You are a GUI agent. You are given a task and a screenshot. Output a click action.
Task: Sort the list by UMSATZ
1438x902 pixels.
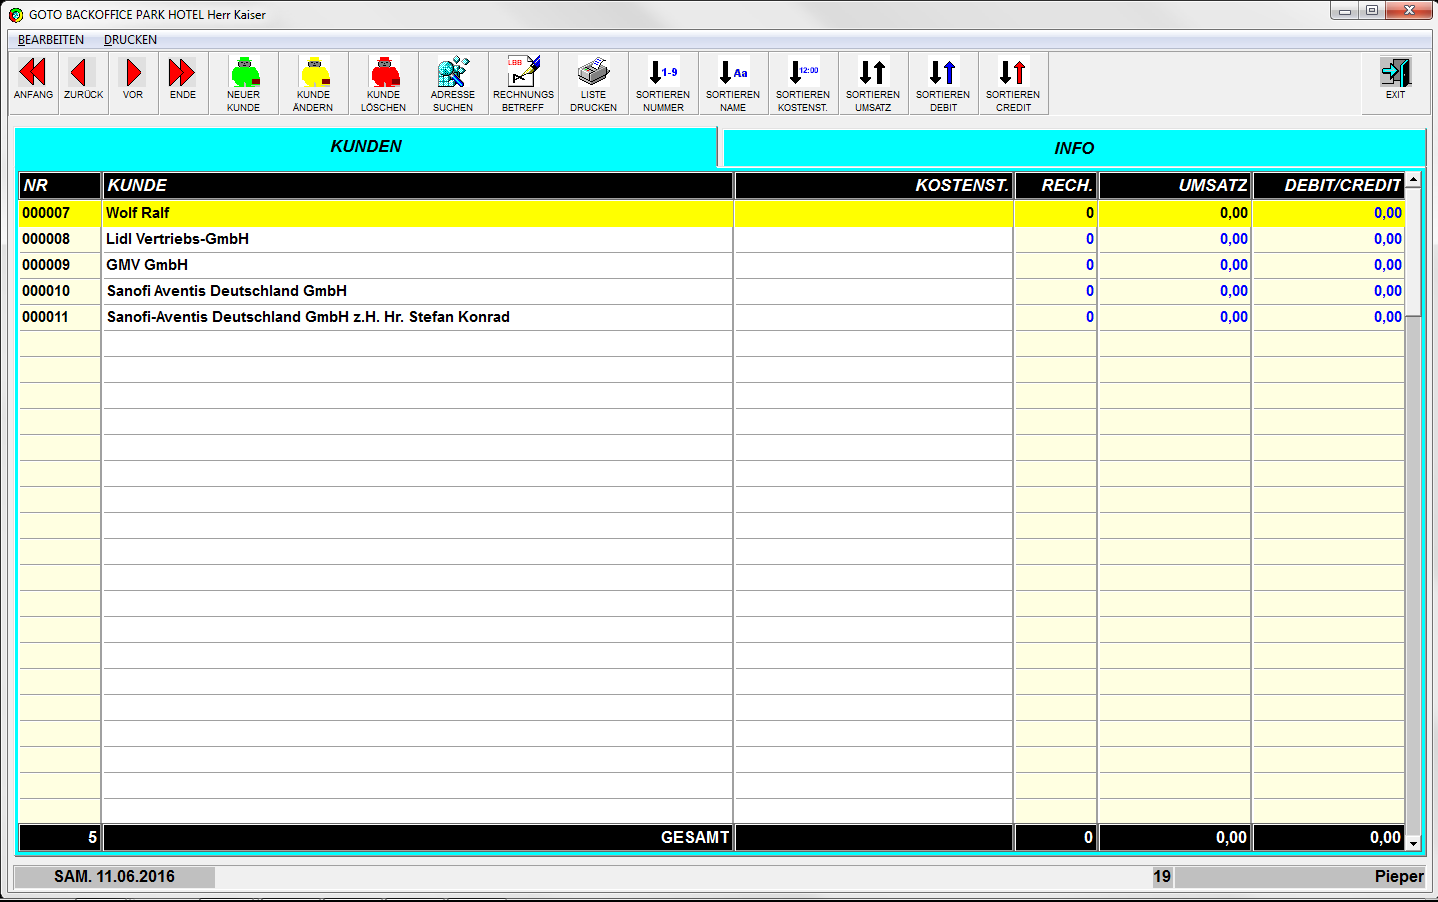pyautogui.click(x=873, y=83)
